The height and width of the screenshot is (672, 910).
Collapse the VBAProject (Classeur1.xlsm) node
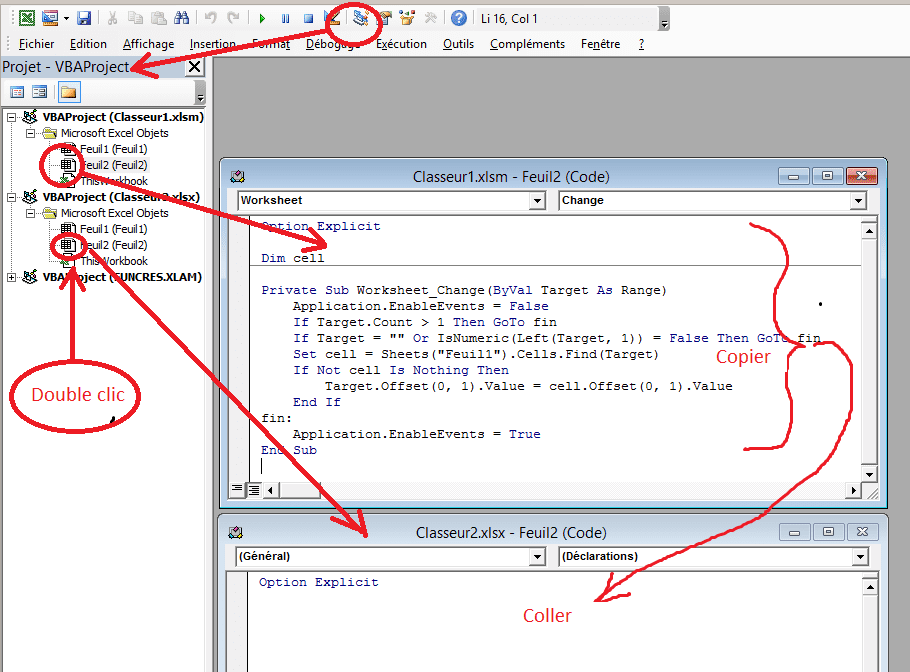pyautogui.click(x=12, y=117)
